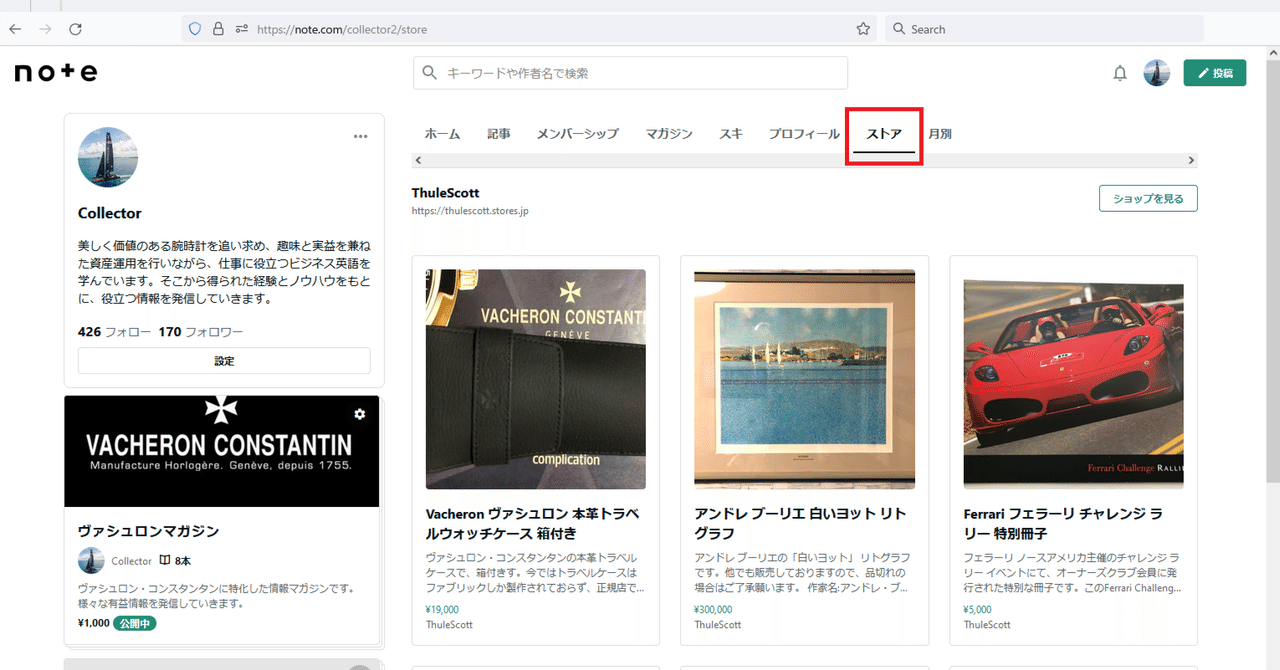Screen dimensions: 1280x670
Task: Click the permissions icon beside the padlock
Action: coord(241,29)
